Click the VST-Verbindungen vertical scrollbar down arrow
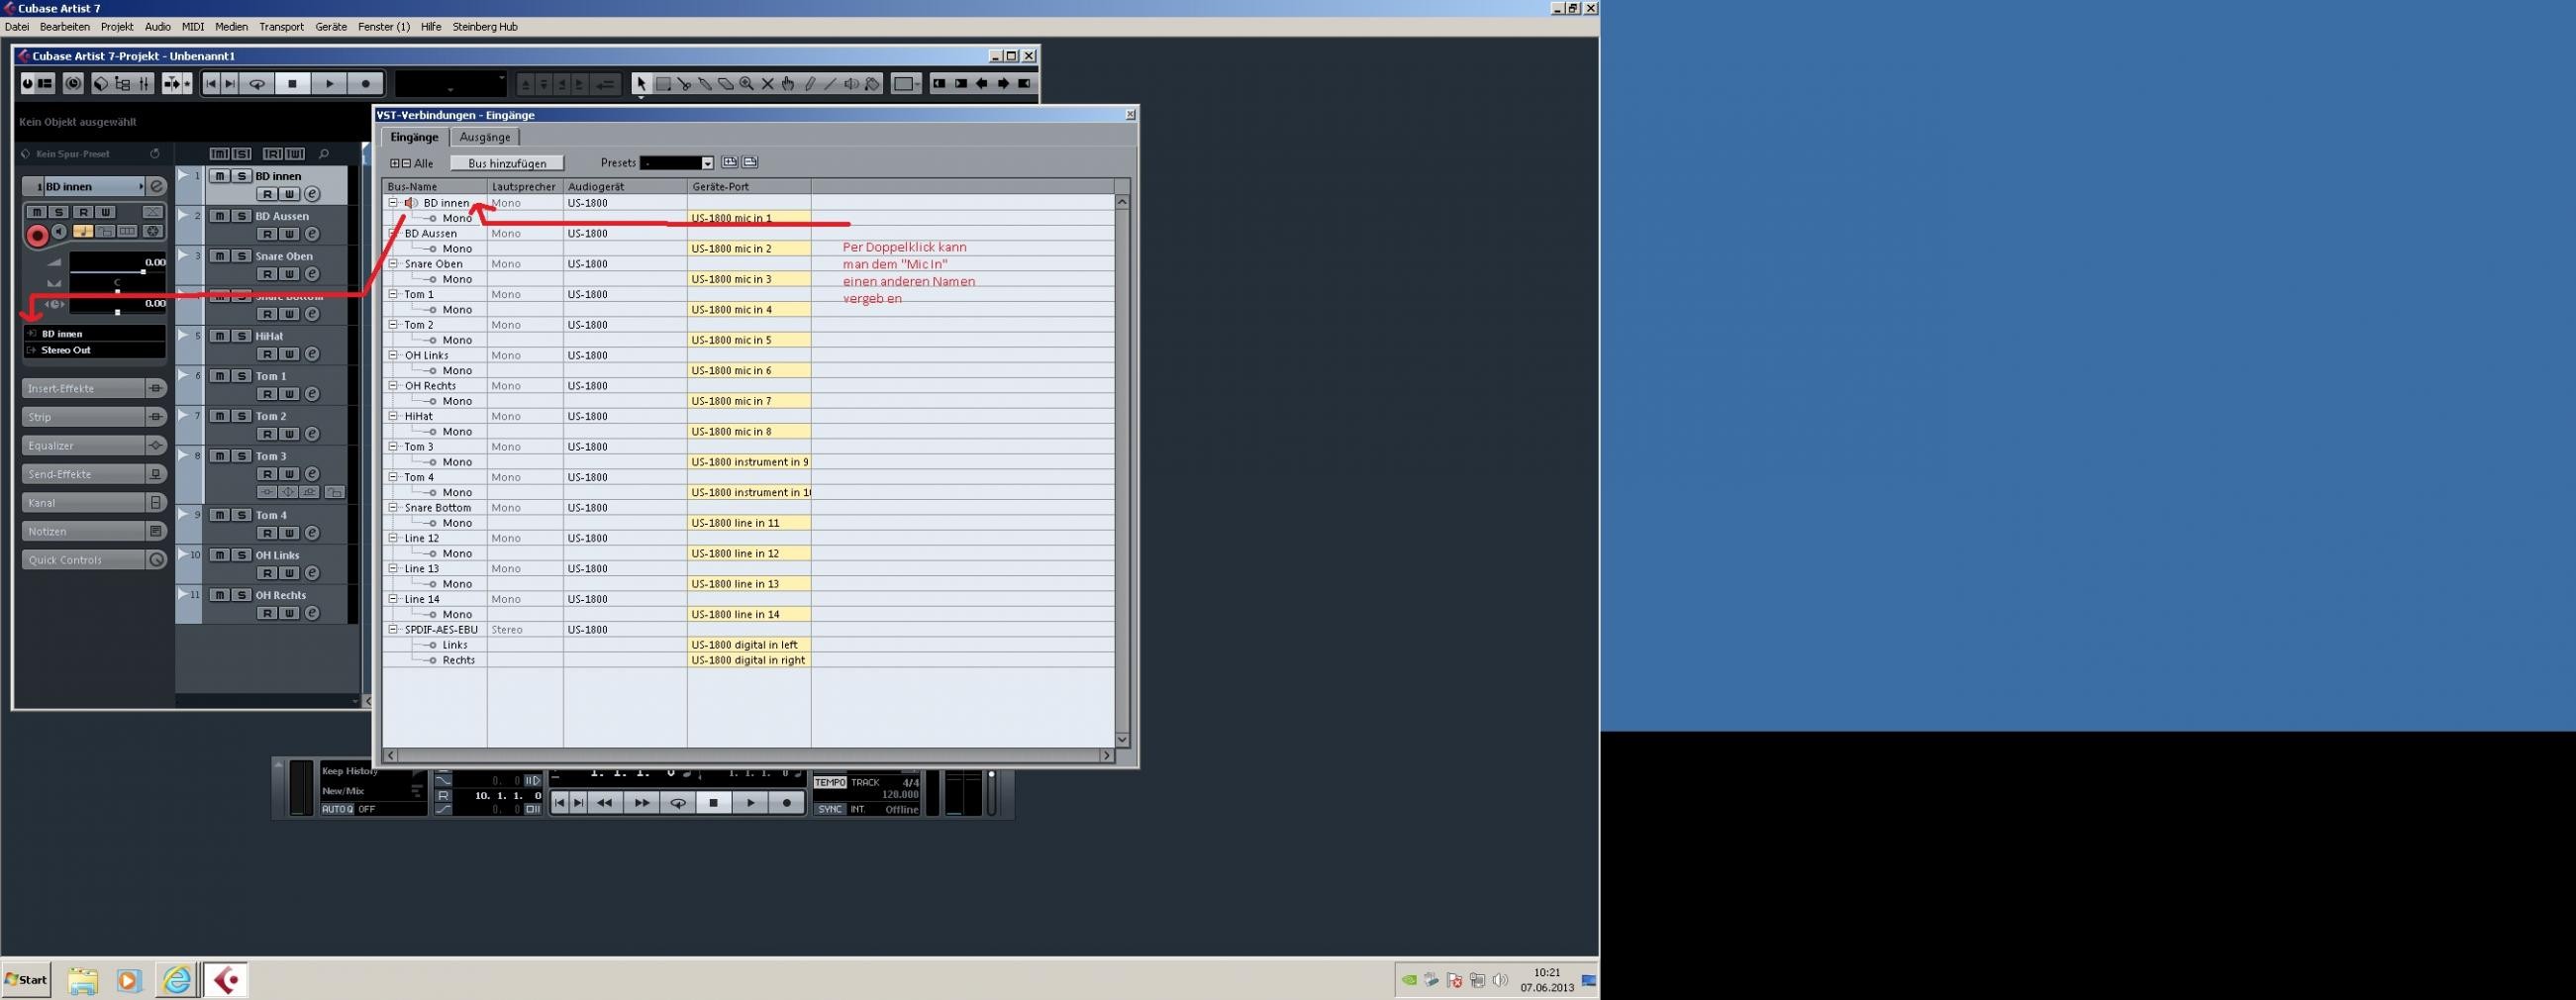 (x=1122, y=740)
